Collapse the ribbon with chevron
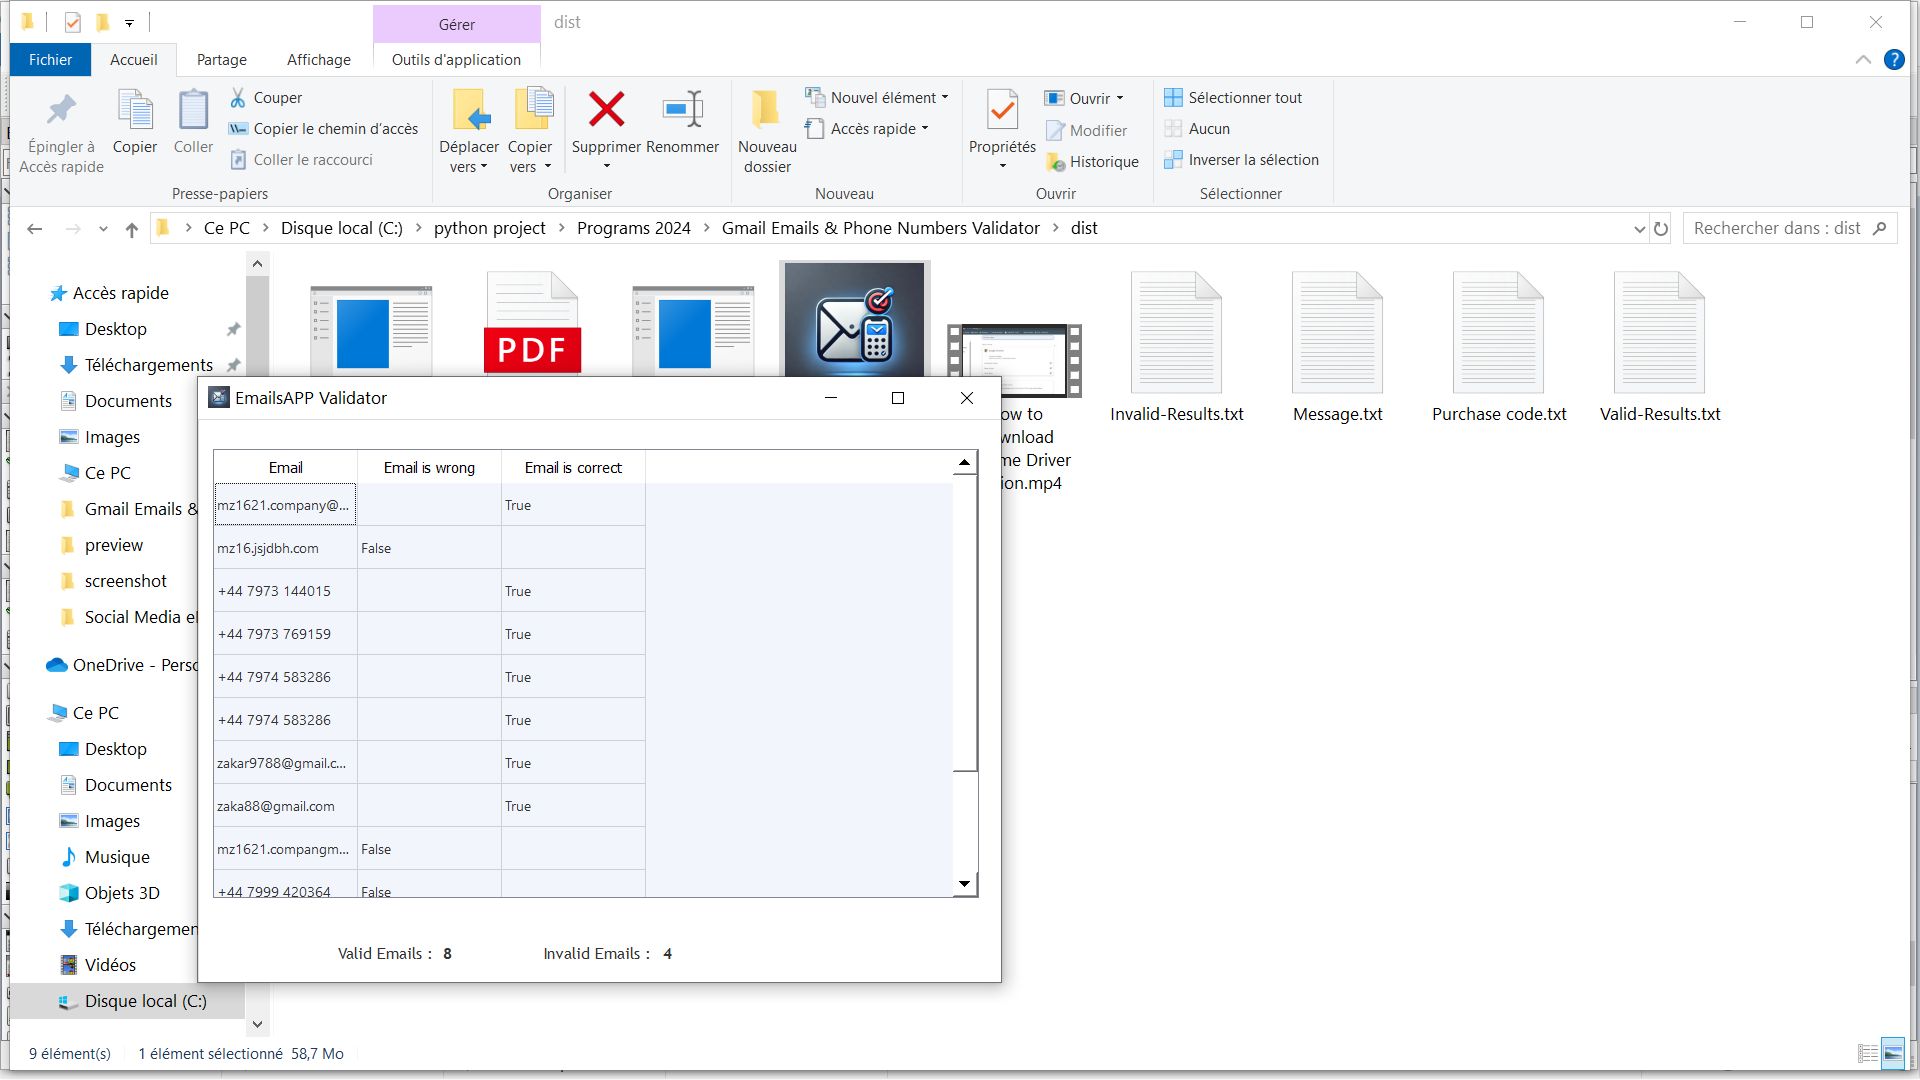The width and height of the screenshot is (1920, 1080). coord(1863,60)
